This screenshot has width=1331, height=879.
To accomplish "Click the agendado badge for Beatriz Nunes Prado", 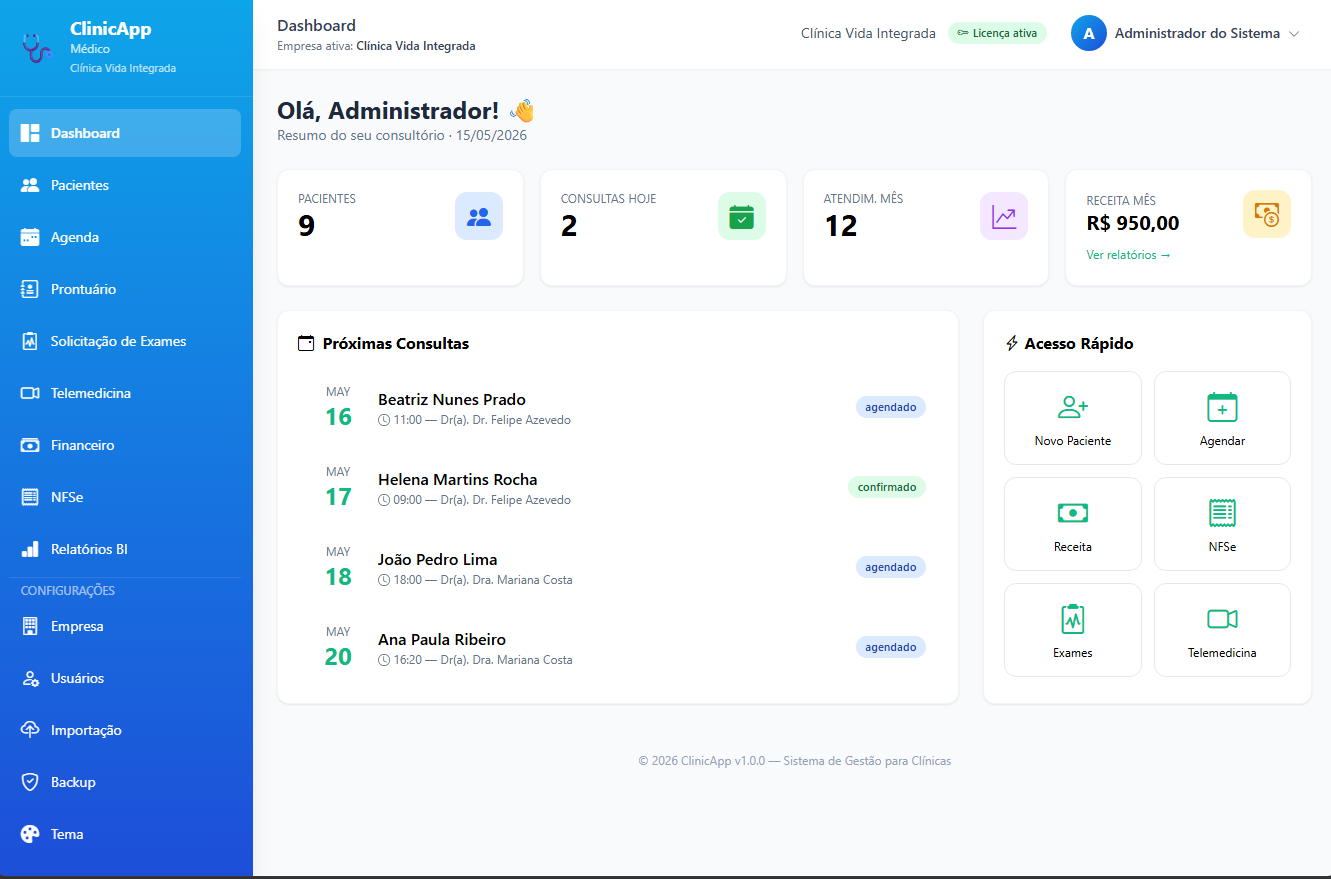I will click(891, 407).
